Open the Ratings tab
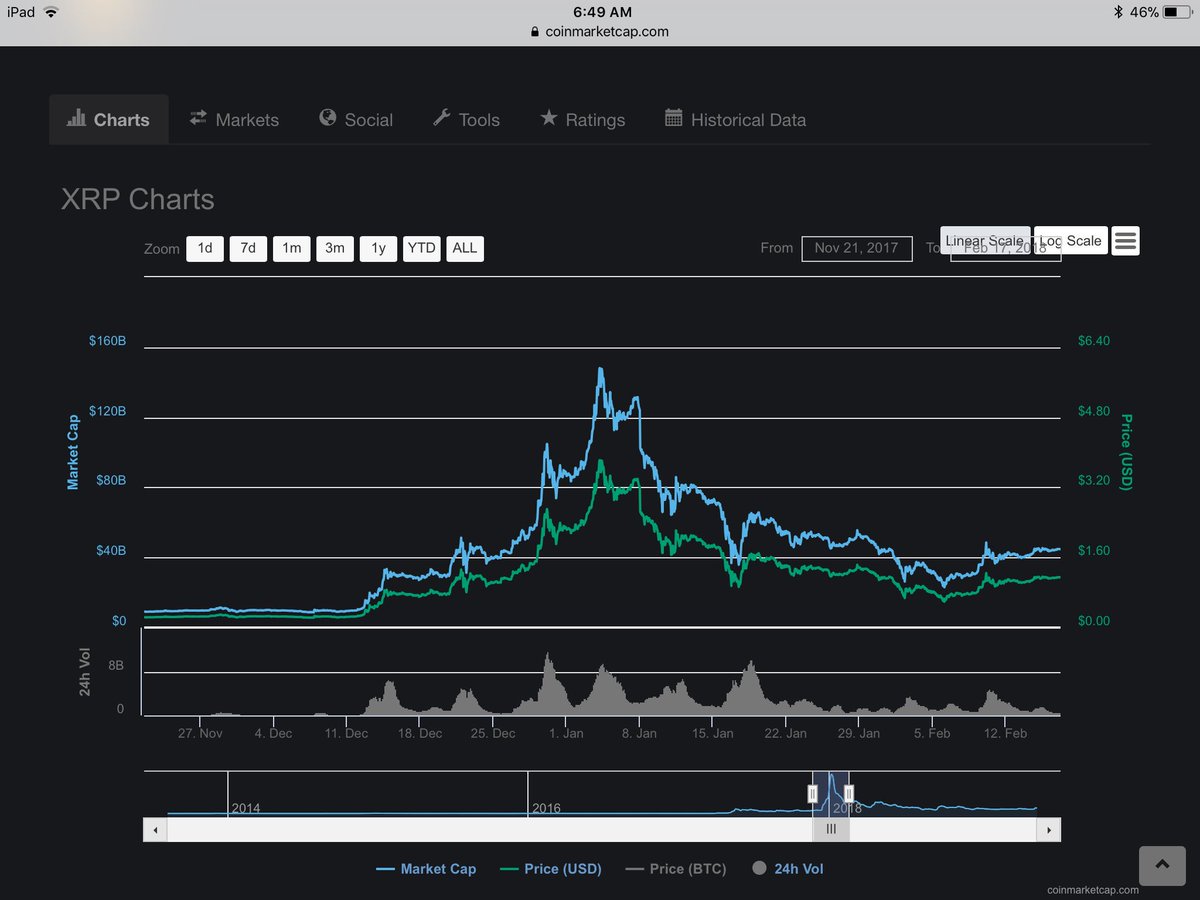Screen dimensions: 1200x900 tap(583, 119)
